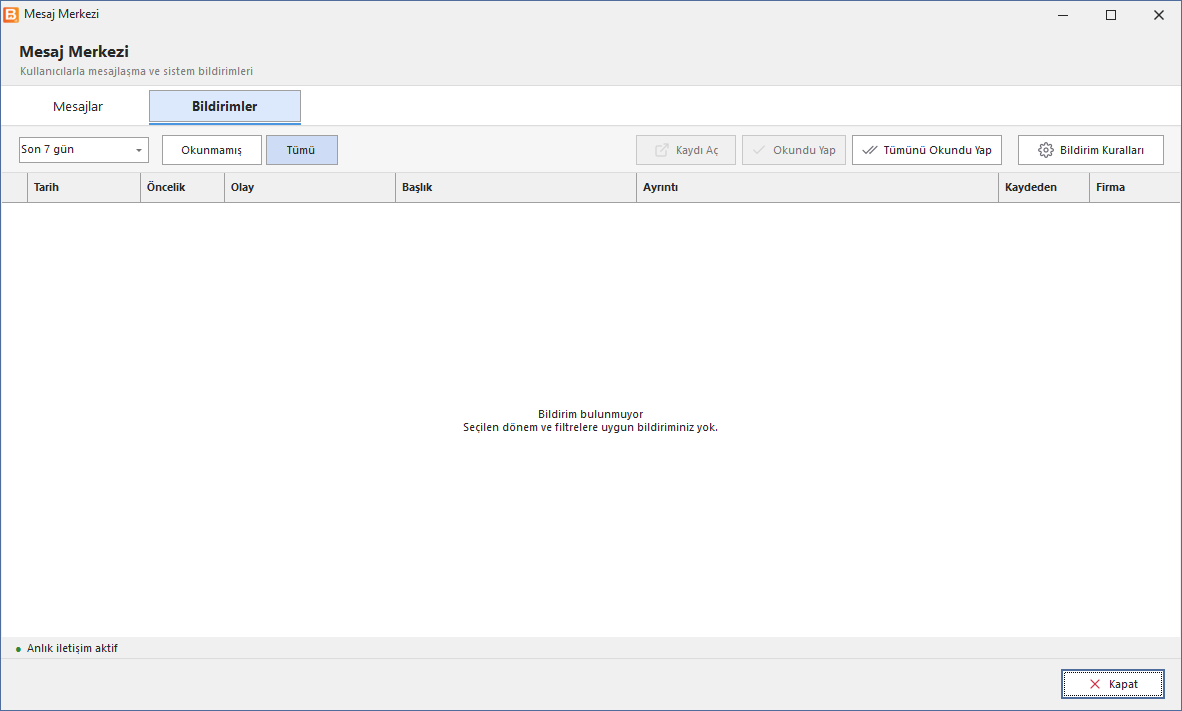Maximize the Mesaj Merkezi window
This screenshot has width=1182, height=711.
click(x=1110, y=15)
